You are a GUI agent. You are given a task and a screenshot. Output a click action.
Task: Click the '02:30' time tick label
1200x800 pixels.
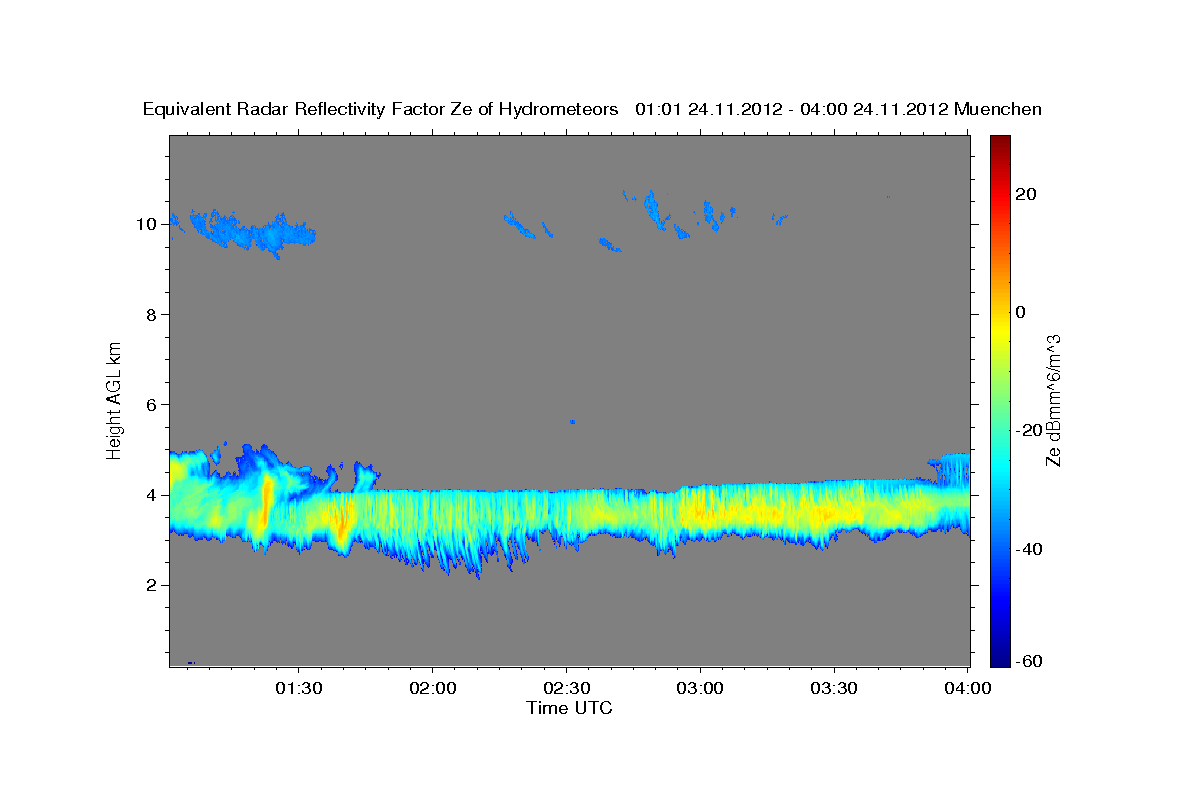(566, 689)
